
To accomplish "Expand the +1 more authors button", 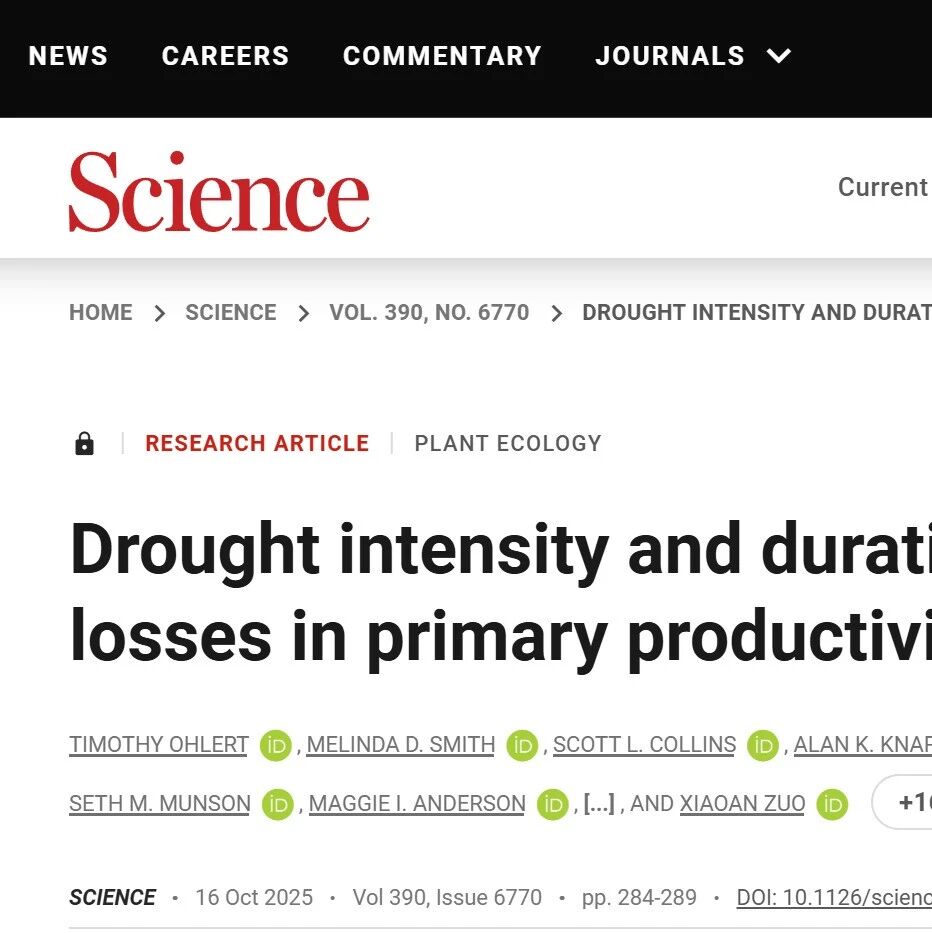I will 902,802.
